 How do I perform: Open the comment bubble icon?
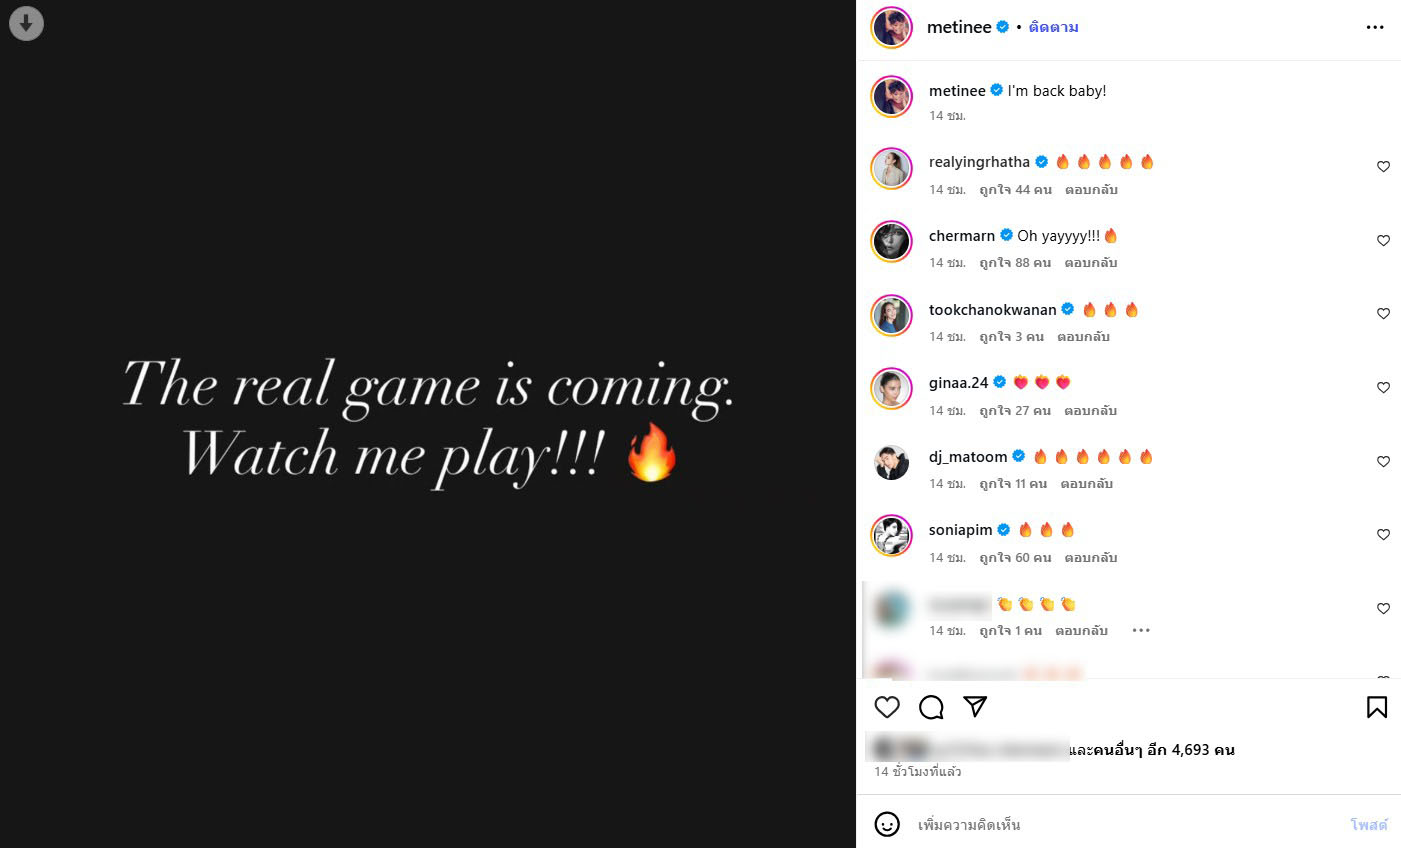coord(931,707)
